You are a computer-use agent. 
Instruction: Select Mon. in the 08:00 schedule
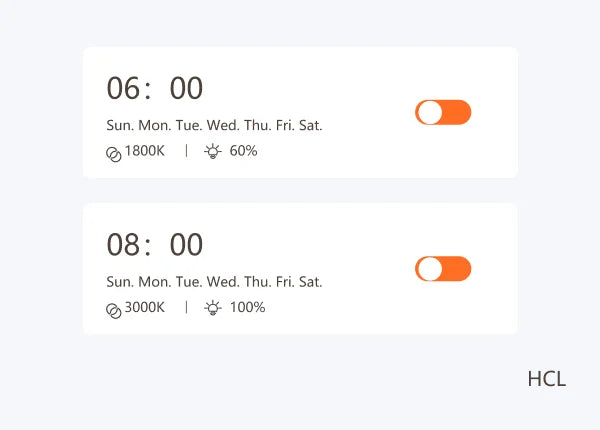coord(154,281)
